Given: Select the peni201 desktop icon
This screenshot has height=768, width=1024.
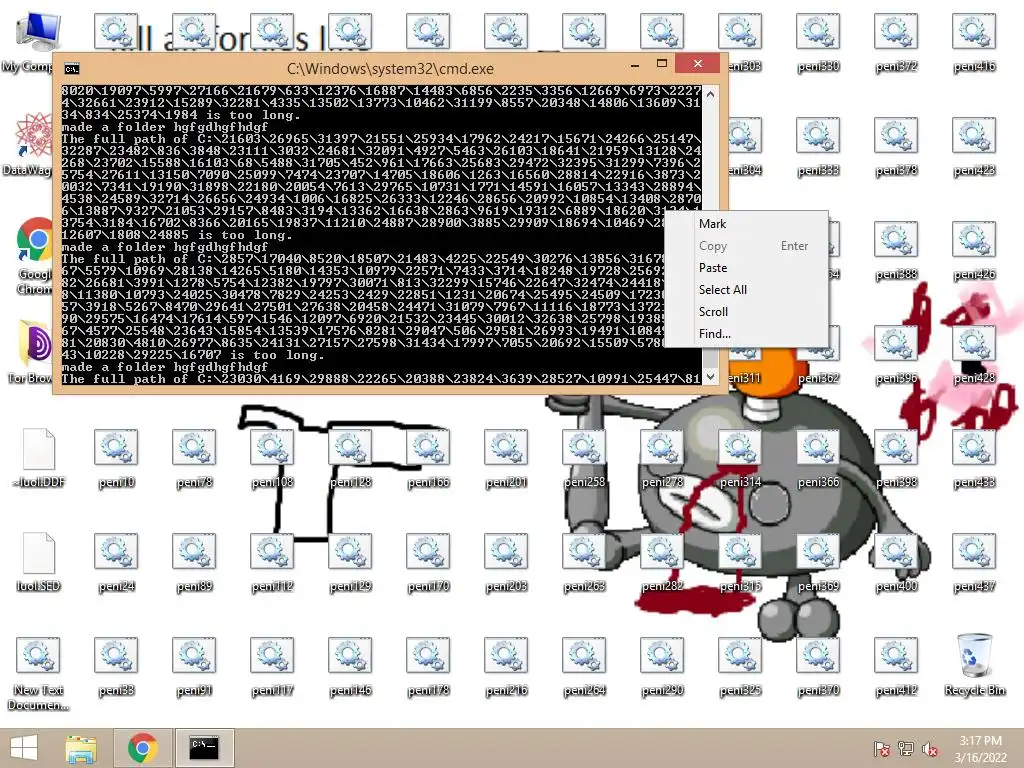Looking at the screenshot, I should pos(506,458).
